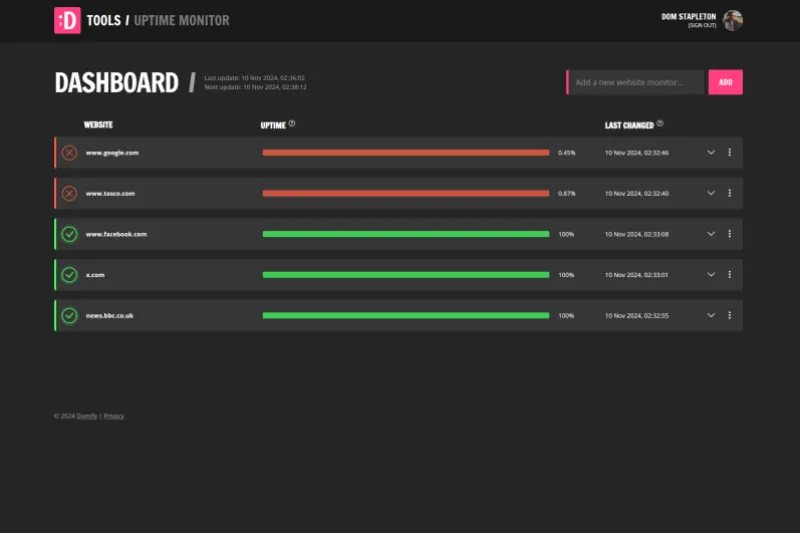Expand details for www.facebook.com row
Image resolution: width=800 pixels, height=533 pixels.
click(711, 234)
